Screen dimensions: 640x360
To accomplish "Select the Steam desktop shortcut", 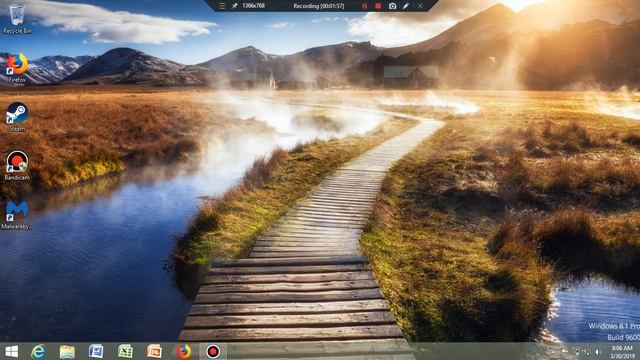I will click(17, 117).
